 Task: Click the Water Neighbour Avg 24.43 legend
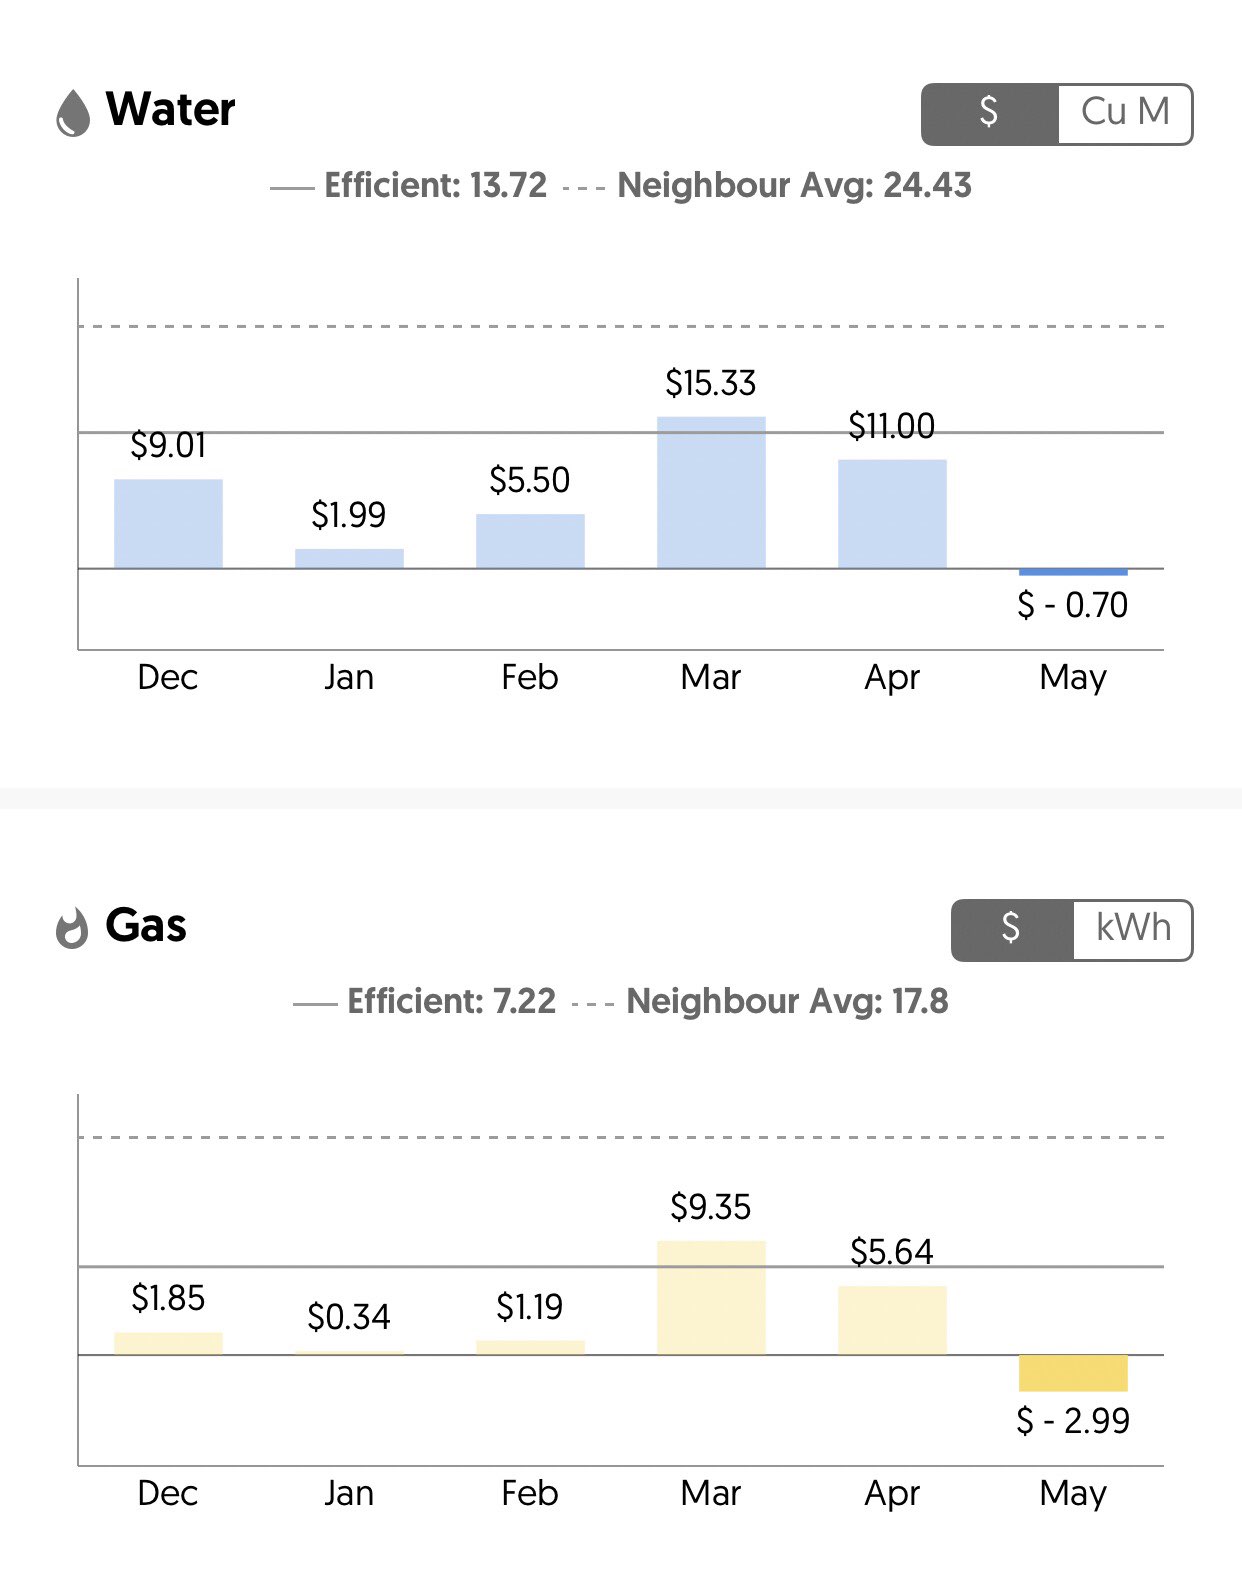768,186
